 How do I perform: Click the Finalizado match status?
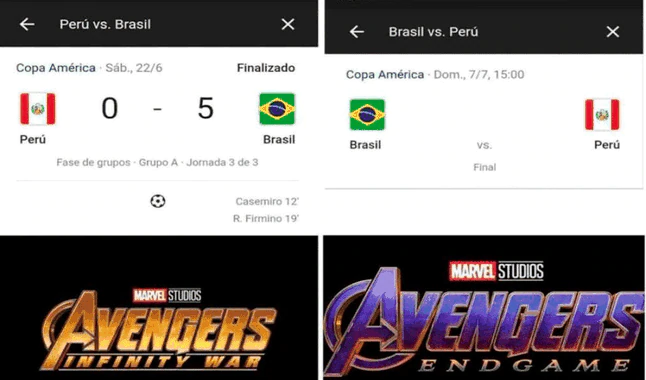tap(266, 68)
